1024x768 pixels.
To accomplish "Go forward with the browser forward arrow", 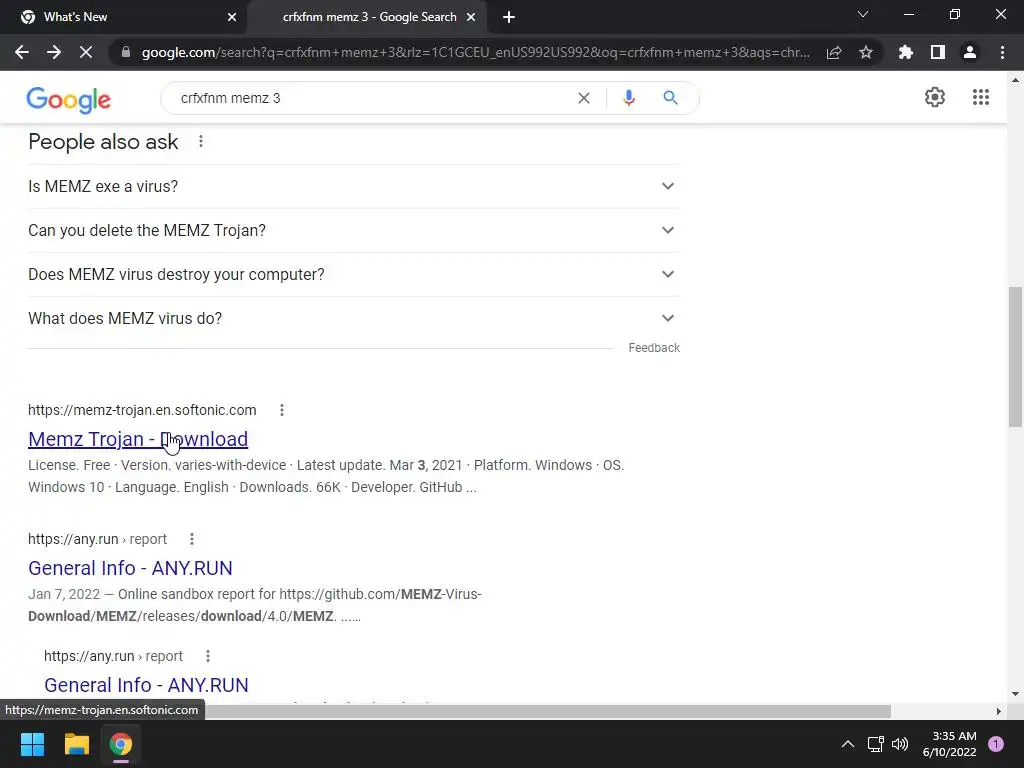I will tap(54, 52).
